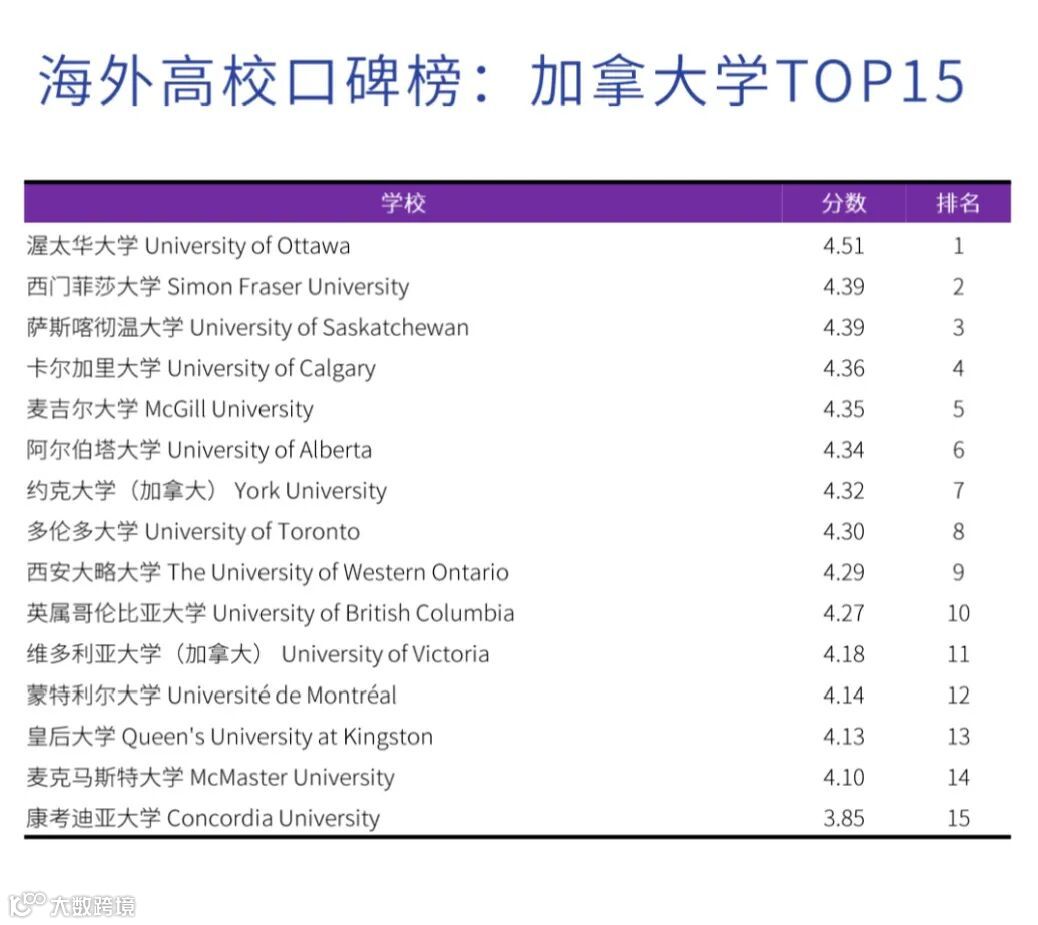Click the score 4.14
Viewport: 1038px width, 925px height.
pyautogui.click(x=844, y=695)
